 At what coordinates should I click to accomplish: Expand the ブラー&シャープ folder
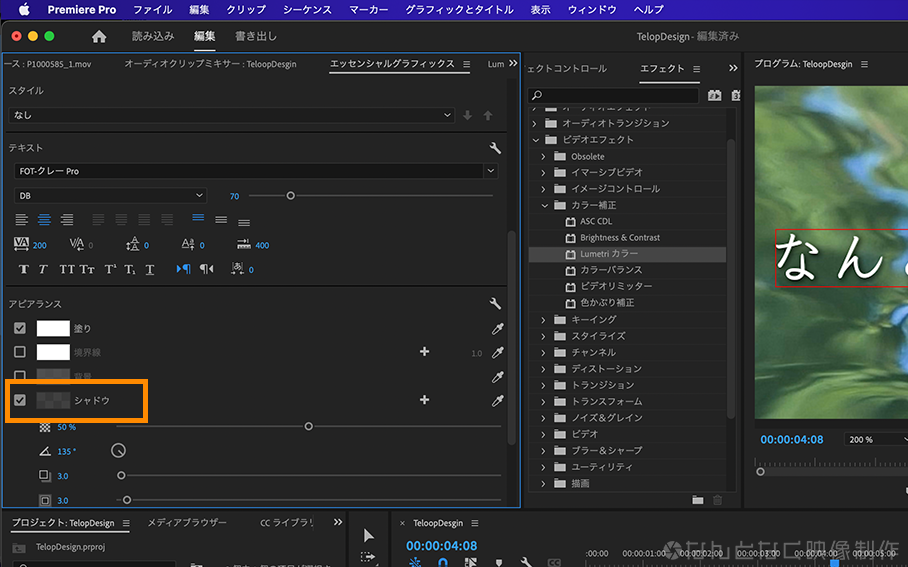pyautogui.click(x=543, y=451)
